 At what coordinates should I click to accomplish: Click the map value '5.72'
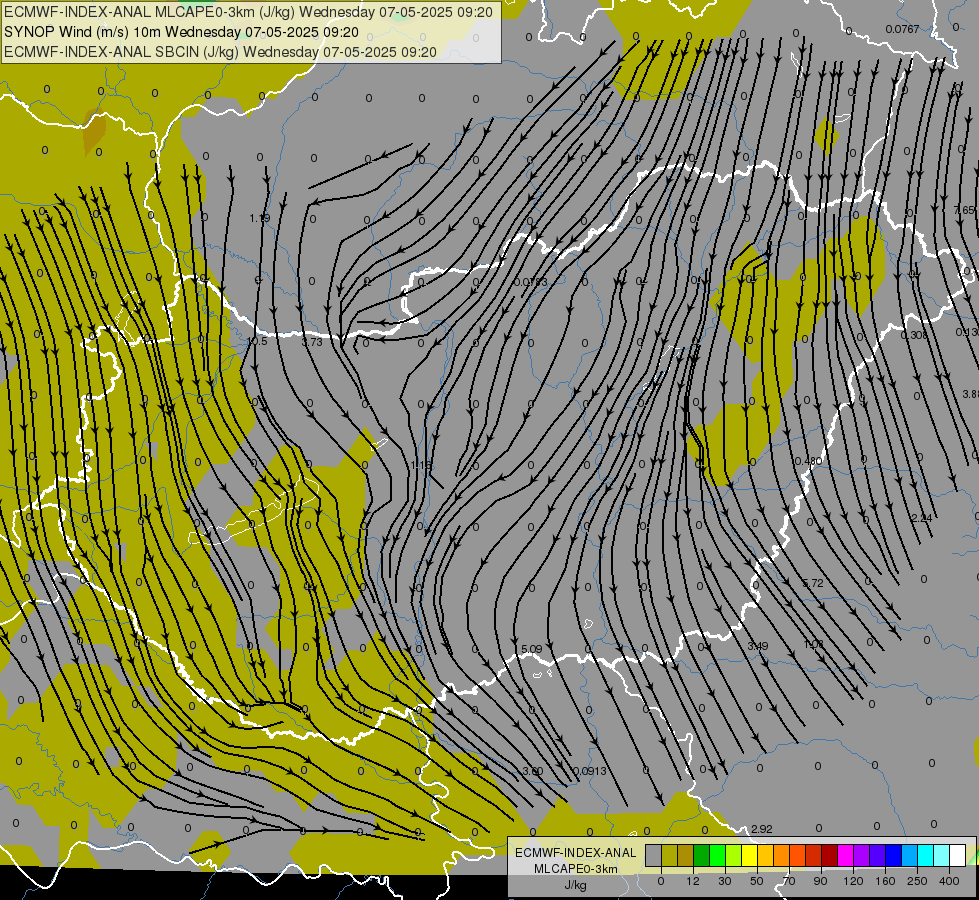click(813, 583)
